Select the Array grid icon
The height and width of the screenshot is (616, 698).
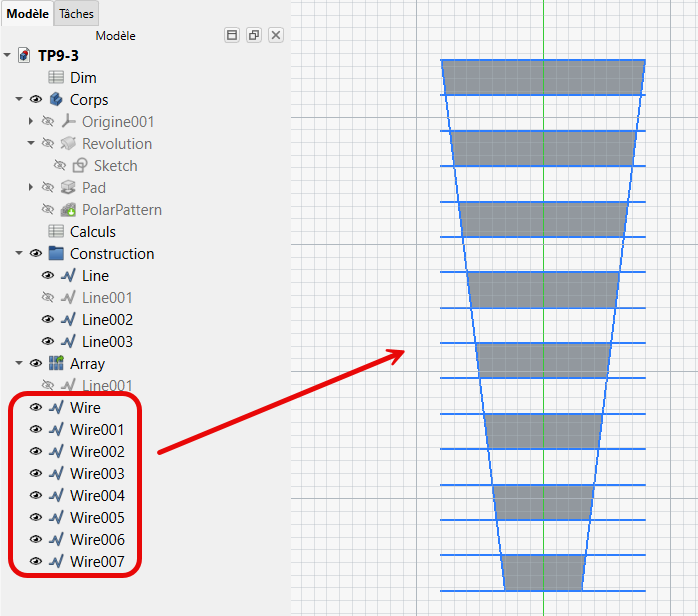point(56,364)
